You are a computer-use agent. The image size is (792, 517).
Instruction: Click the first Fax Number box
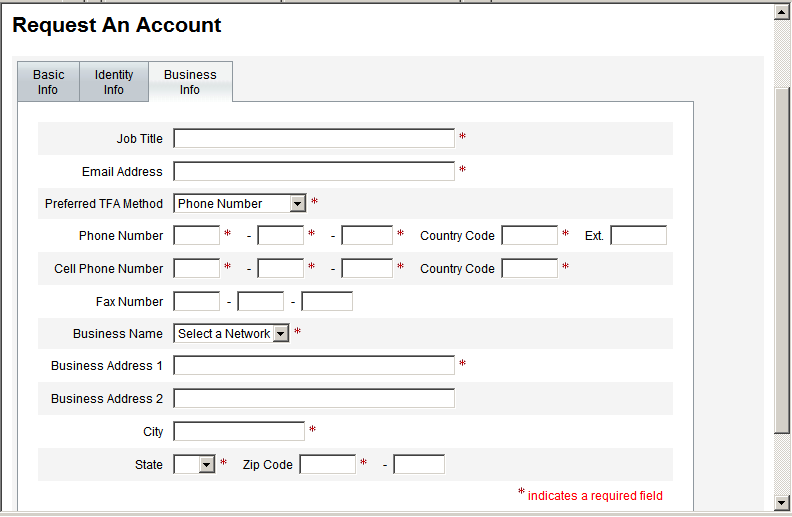[x=196, y=301]
